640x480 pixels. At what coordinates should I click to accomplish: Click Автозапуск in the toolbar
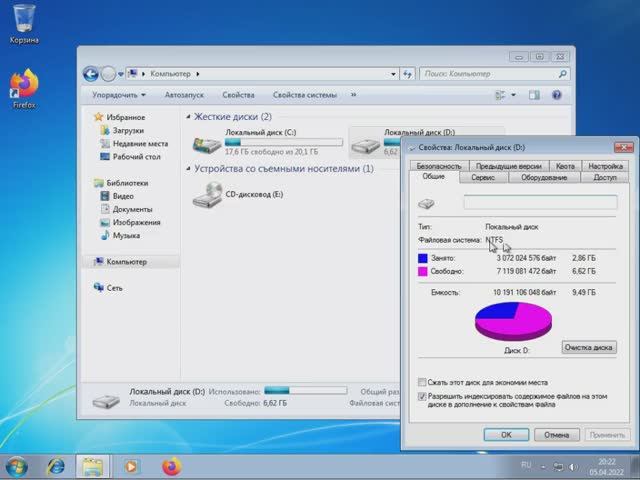tap(184, 95)
